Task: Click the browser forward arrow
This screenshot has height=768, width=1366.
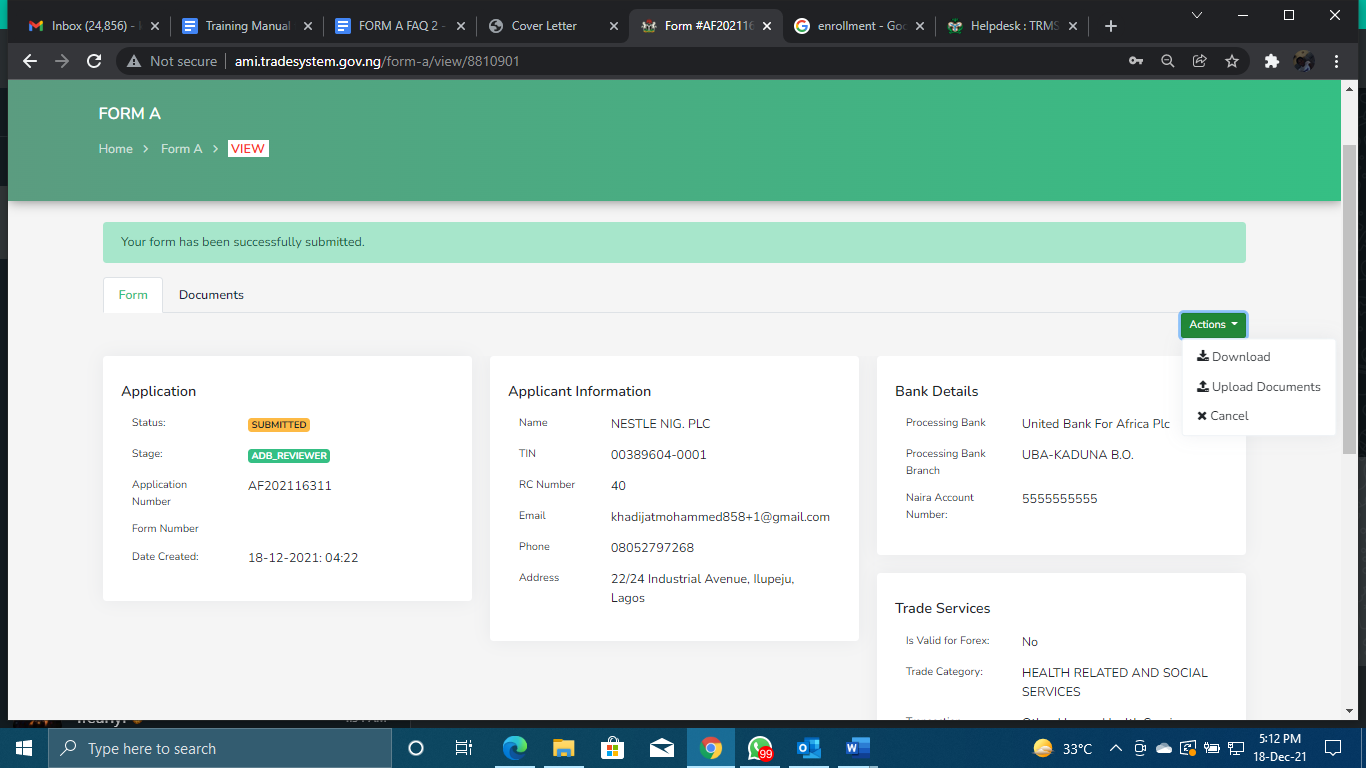Action: tap(62, 61)
